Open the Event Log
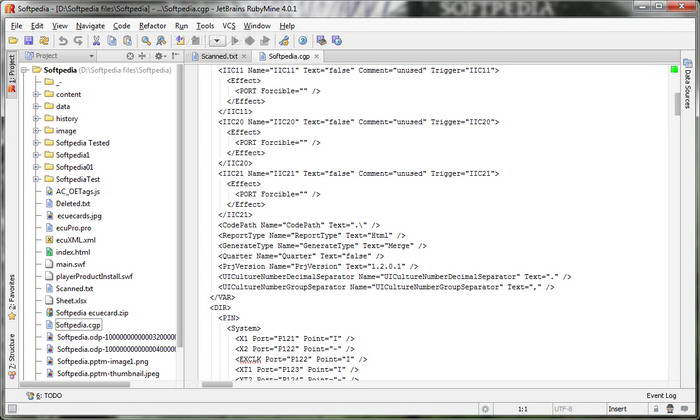This screenshot has height=420, width=700. (661, 395)
